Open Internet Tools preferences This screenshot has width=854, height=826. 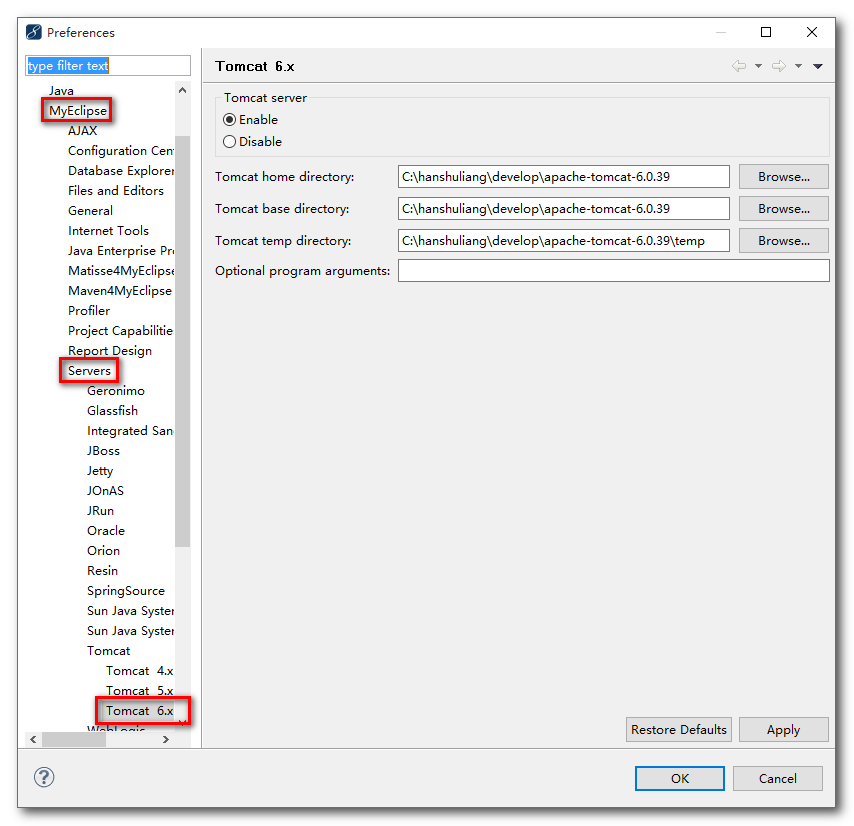tap(108, 231)
